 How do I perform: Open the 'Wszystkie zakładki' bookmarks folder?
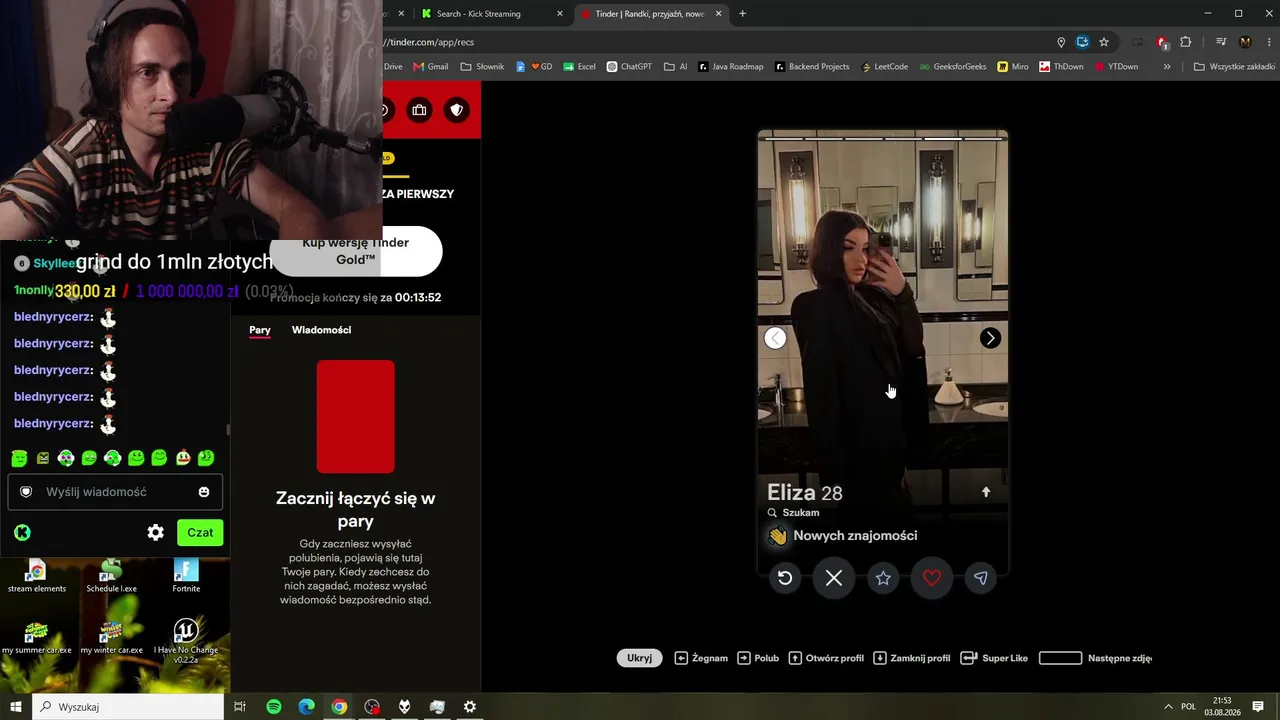[x=1234, y=67]
